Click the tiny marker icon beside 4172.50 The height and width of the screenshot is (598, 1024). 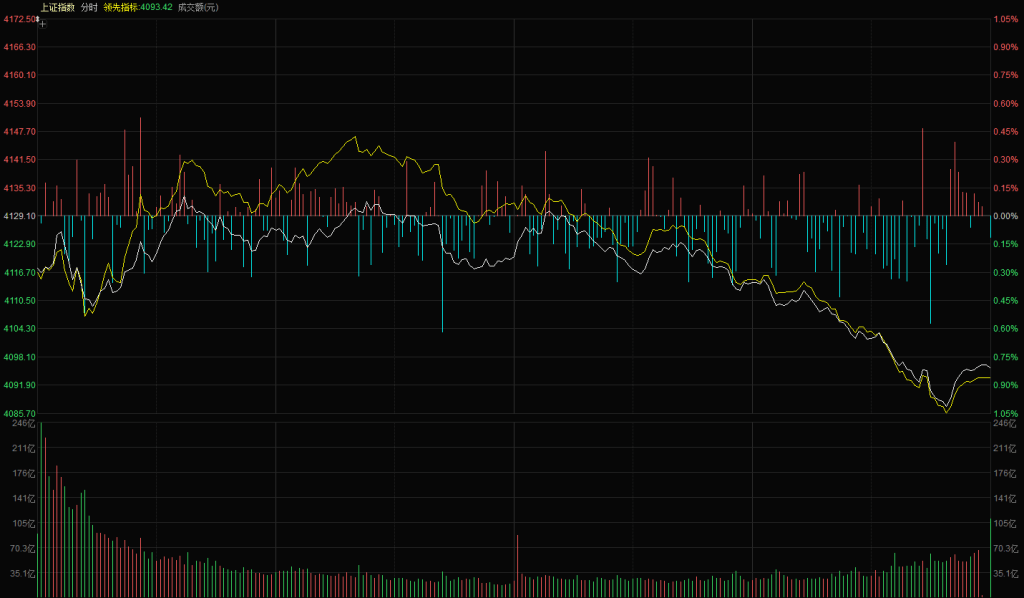click(37, 18)
